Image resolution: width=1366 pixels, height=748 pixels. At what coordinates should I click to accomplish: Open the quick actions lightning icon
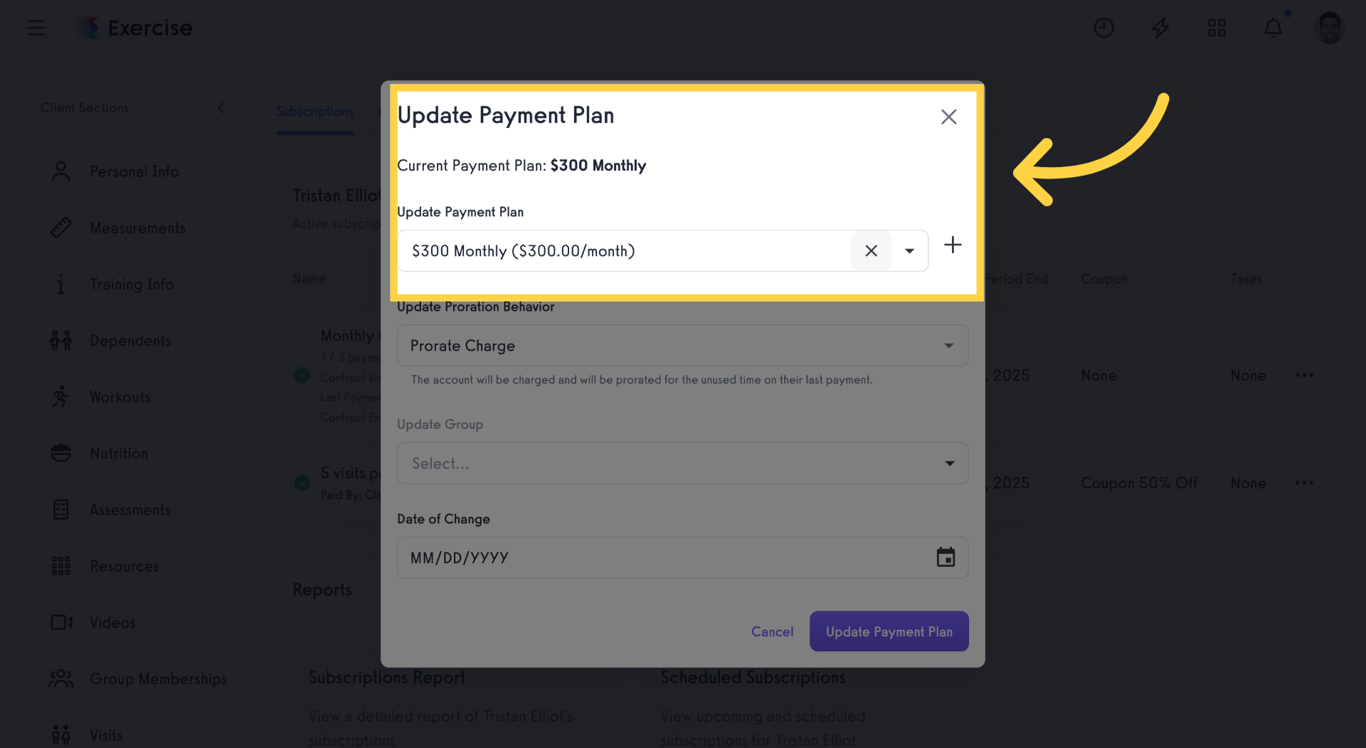click(x=1160, y=27)
